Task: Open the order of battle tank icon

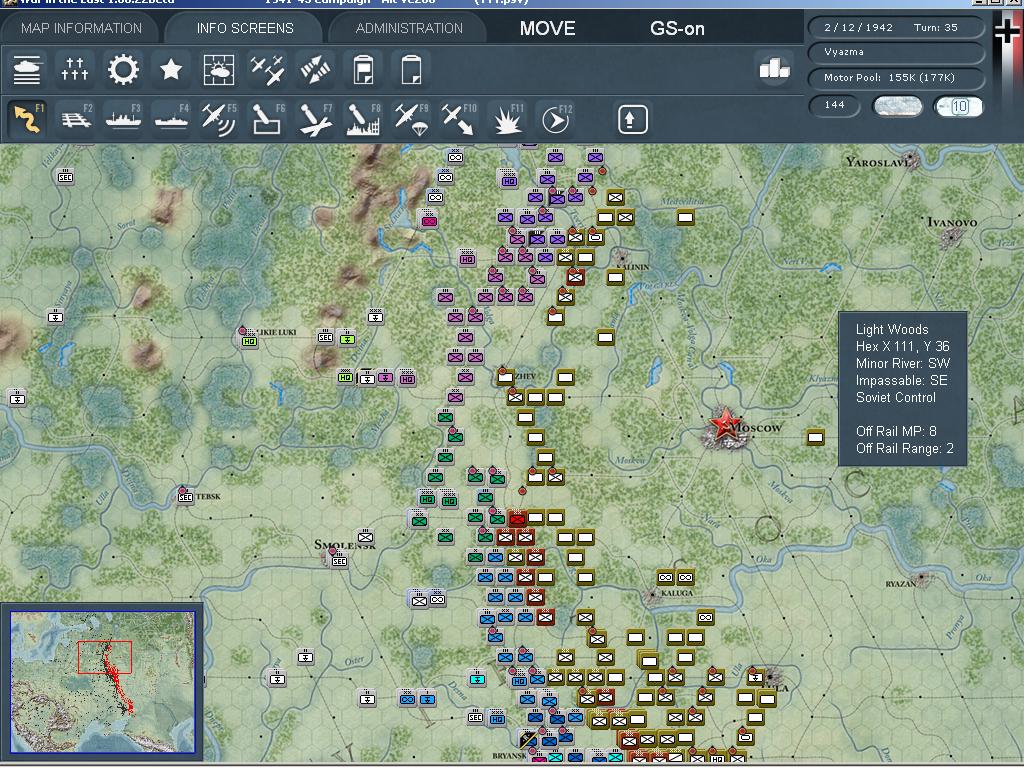Action: [x=27, y=69]
